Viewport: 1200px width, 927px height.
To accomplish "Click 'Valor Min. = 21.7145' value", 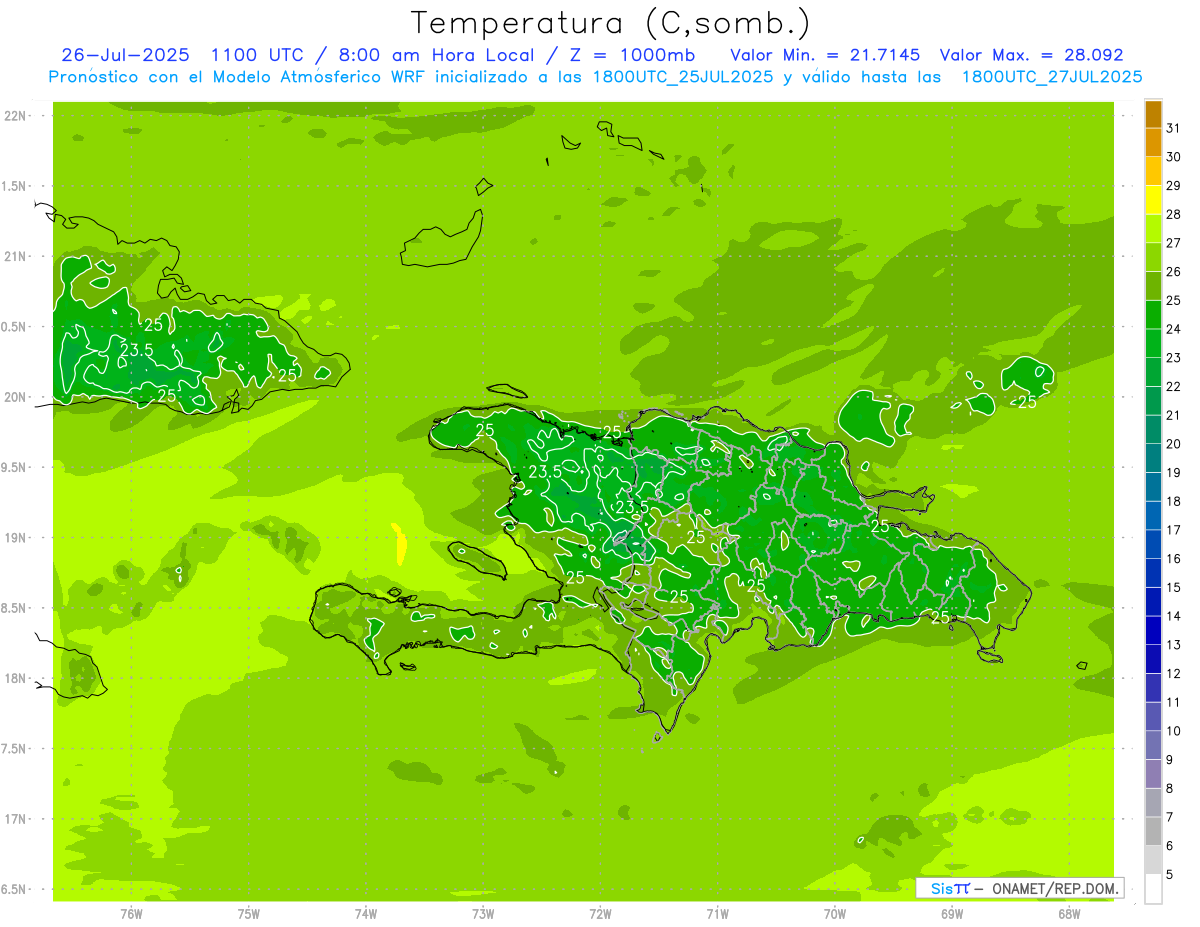I will (x=825, y=55).
